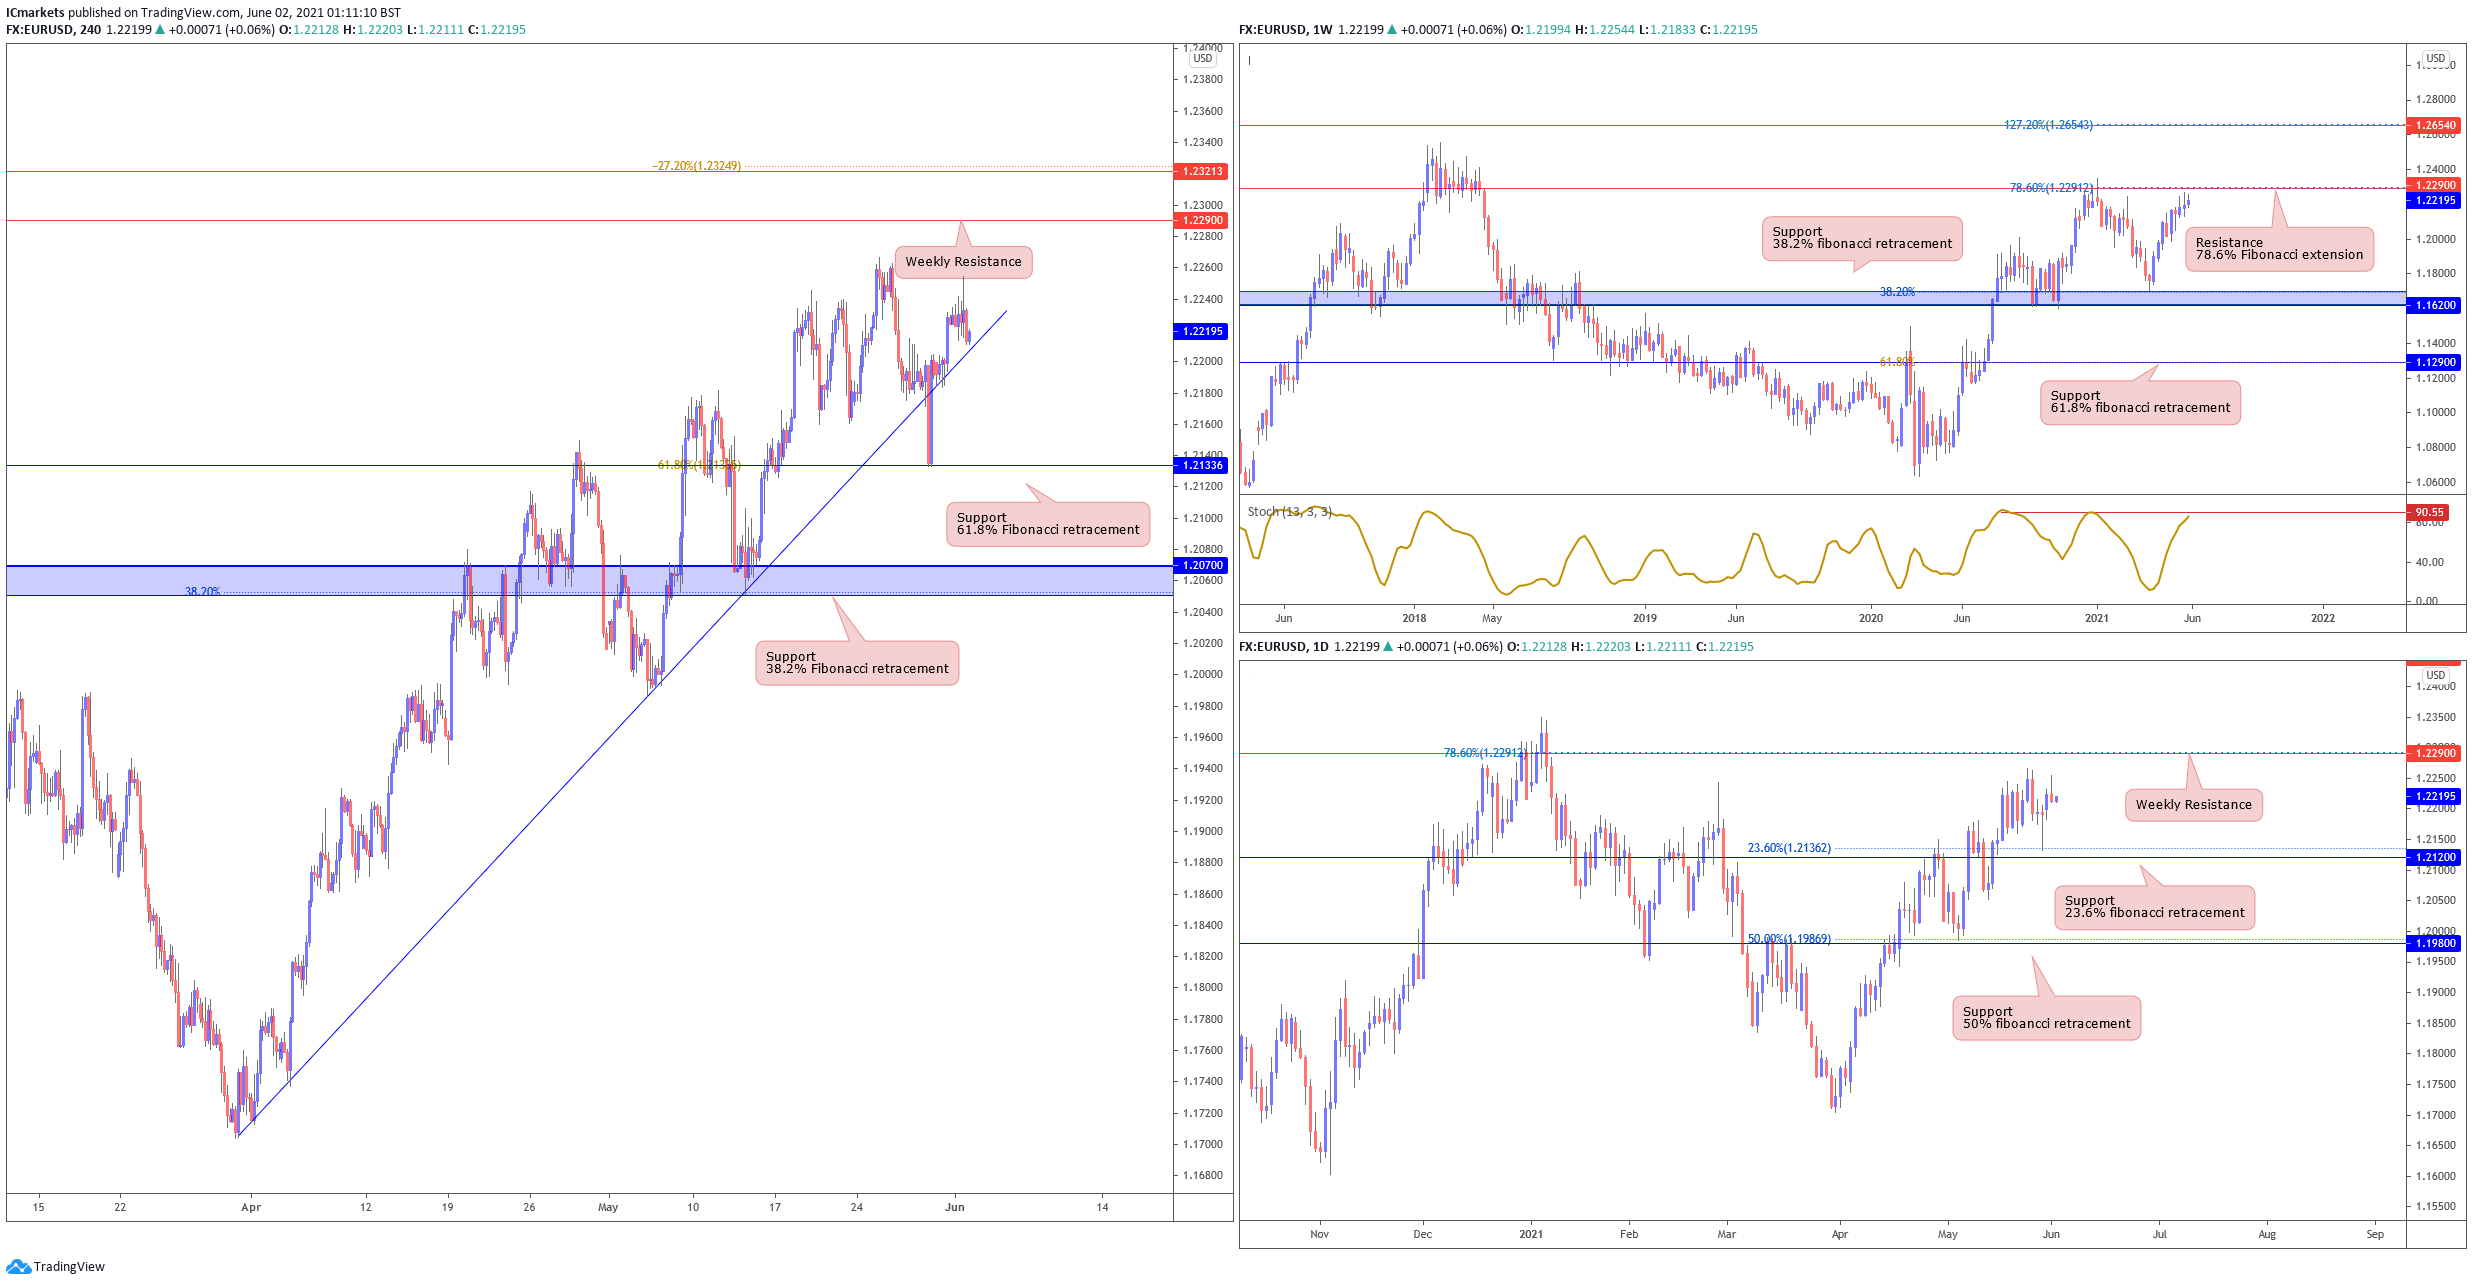The height and width of the screenshot is (1285, 2473).
Task: Click the blue 1.19800 price tag
Action: (x=2433, y=944)
